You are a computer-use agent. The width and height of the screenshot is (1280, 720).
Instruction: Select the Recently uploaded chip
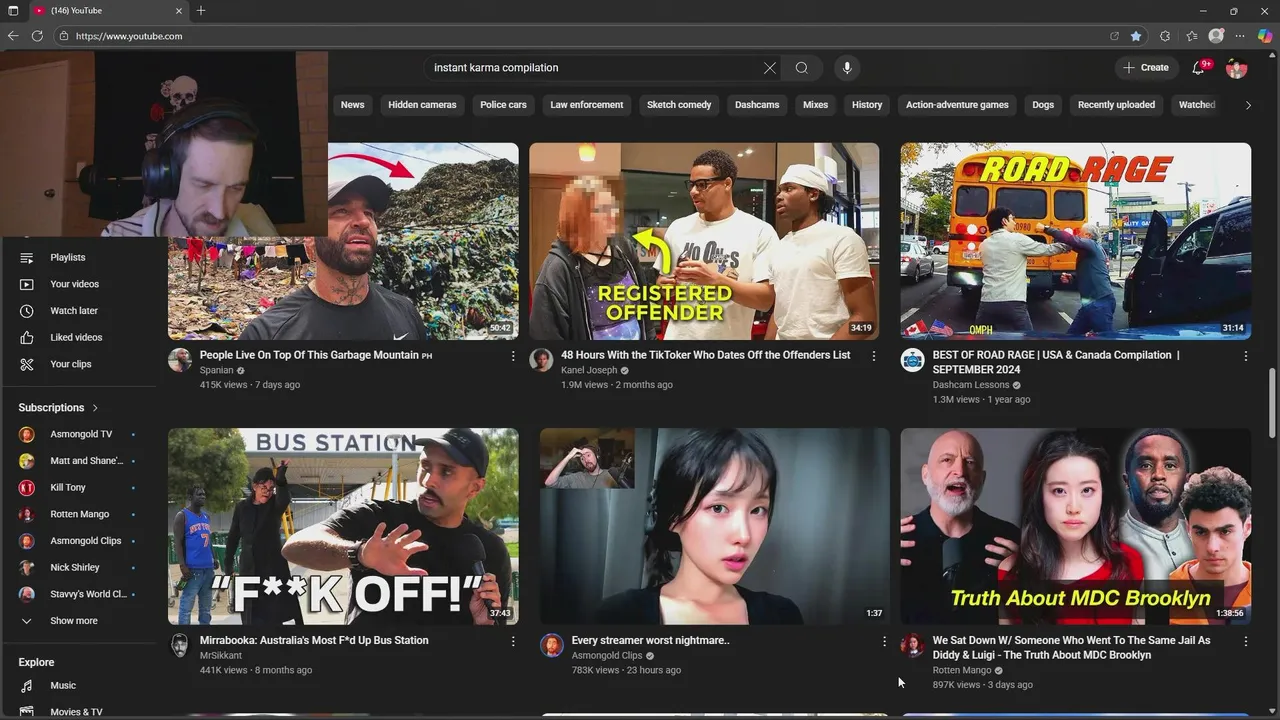click(1116, 105)
